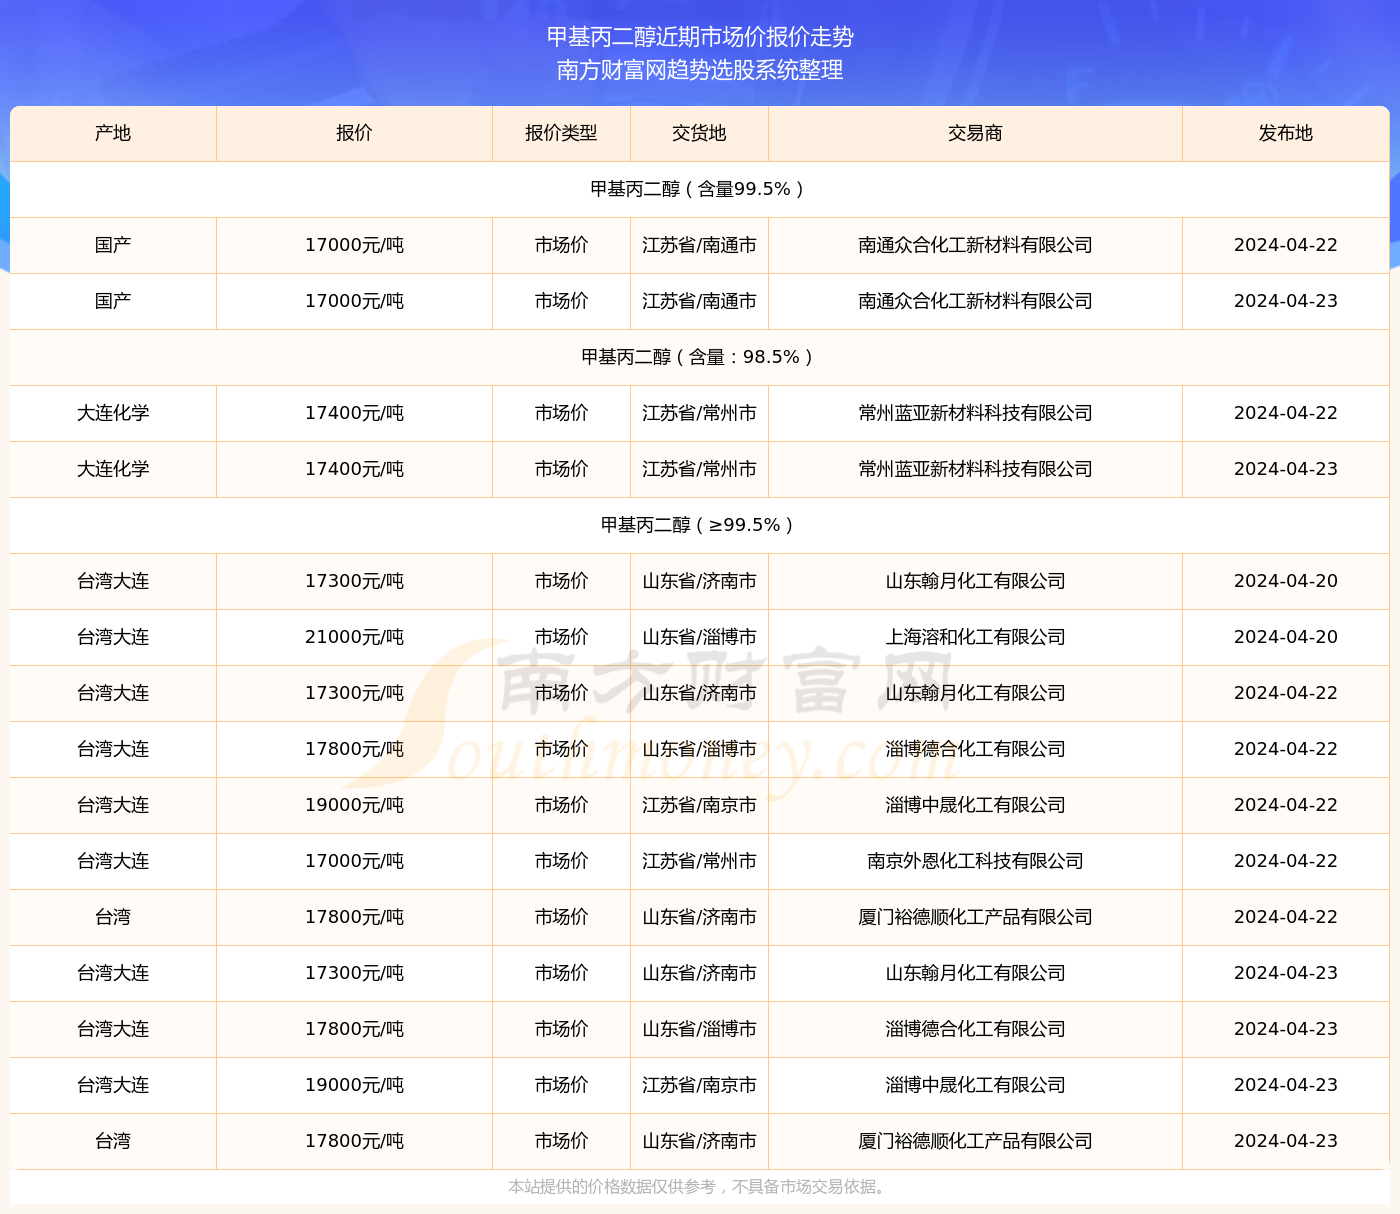Screen dimensions: 1400x1214
Task: Click the 报价 column header
Action: click(x=354, y=133)
